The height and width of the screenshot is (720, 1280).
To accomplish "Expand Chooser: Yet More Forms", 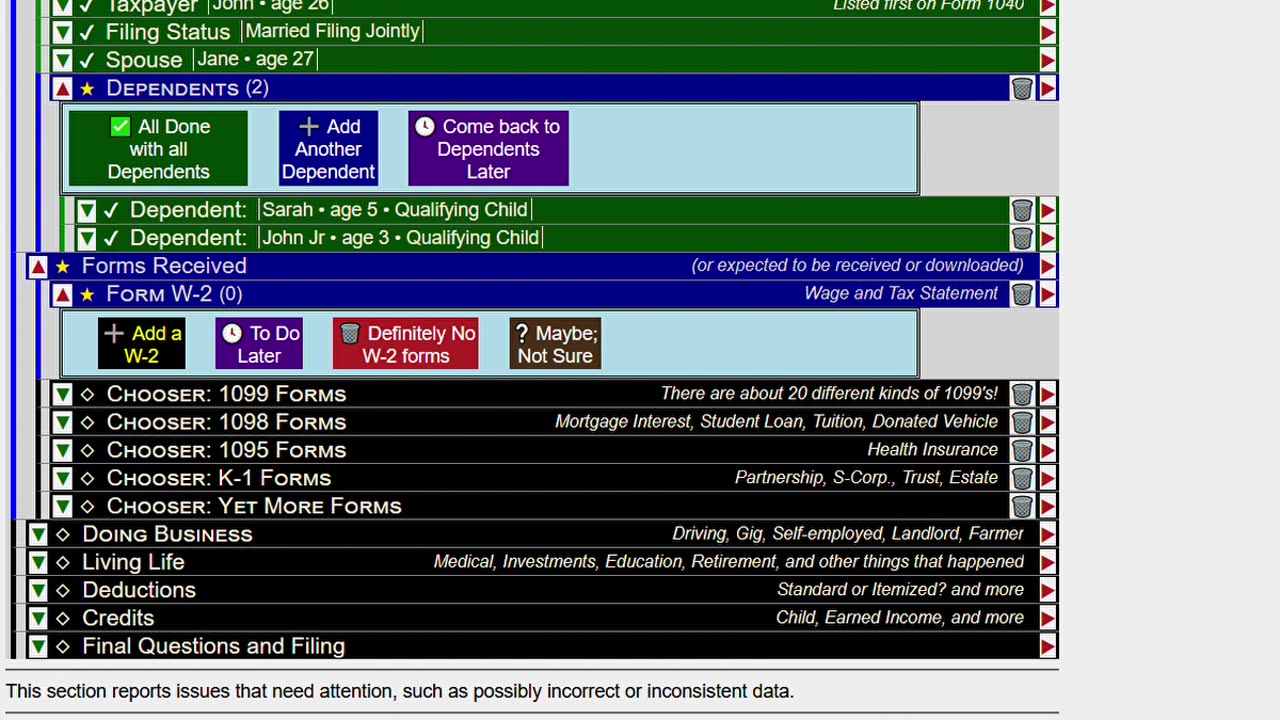I will click(x=62, y=506).
